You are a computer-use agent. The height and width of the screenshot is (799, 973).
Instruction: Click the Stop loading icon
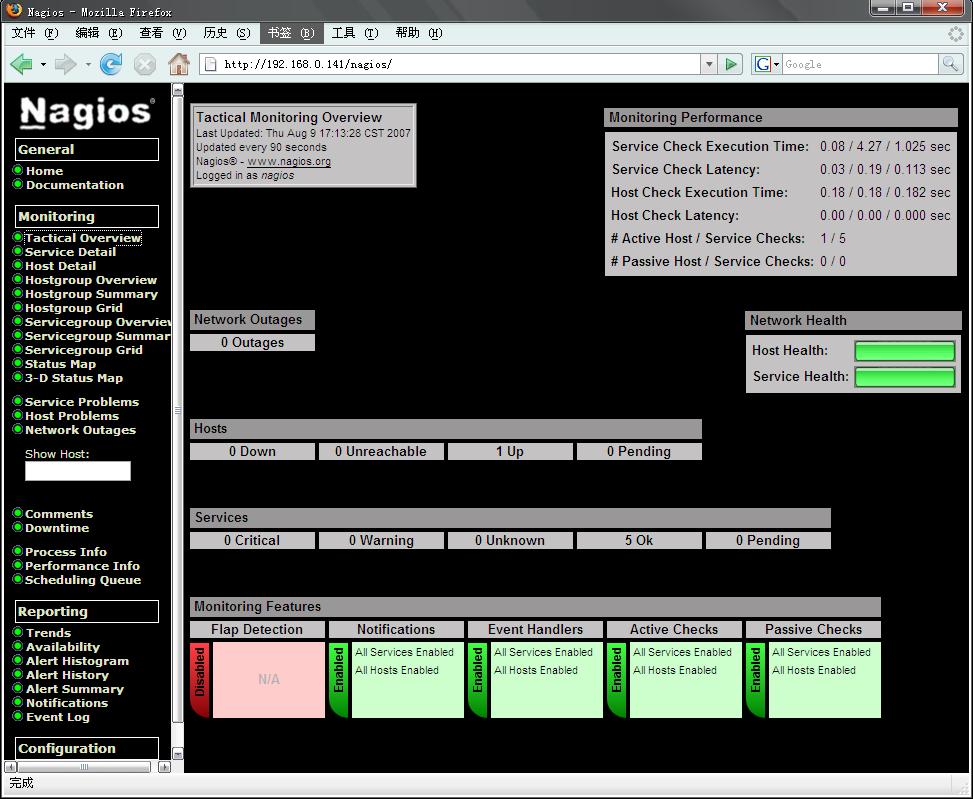(145, 64)
